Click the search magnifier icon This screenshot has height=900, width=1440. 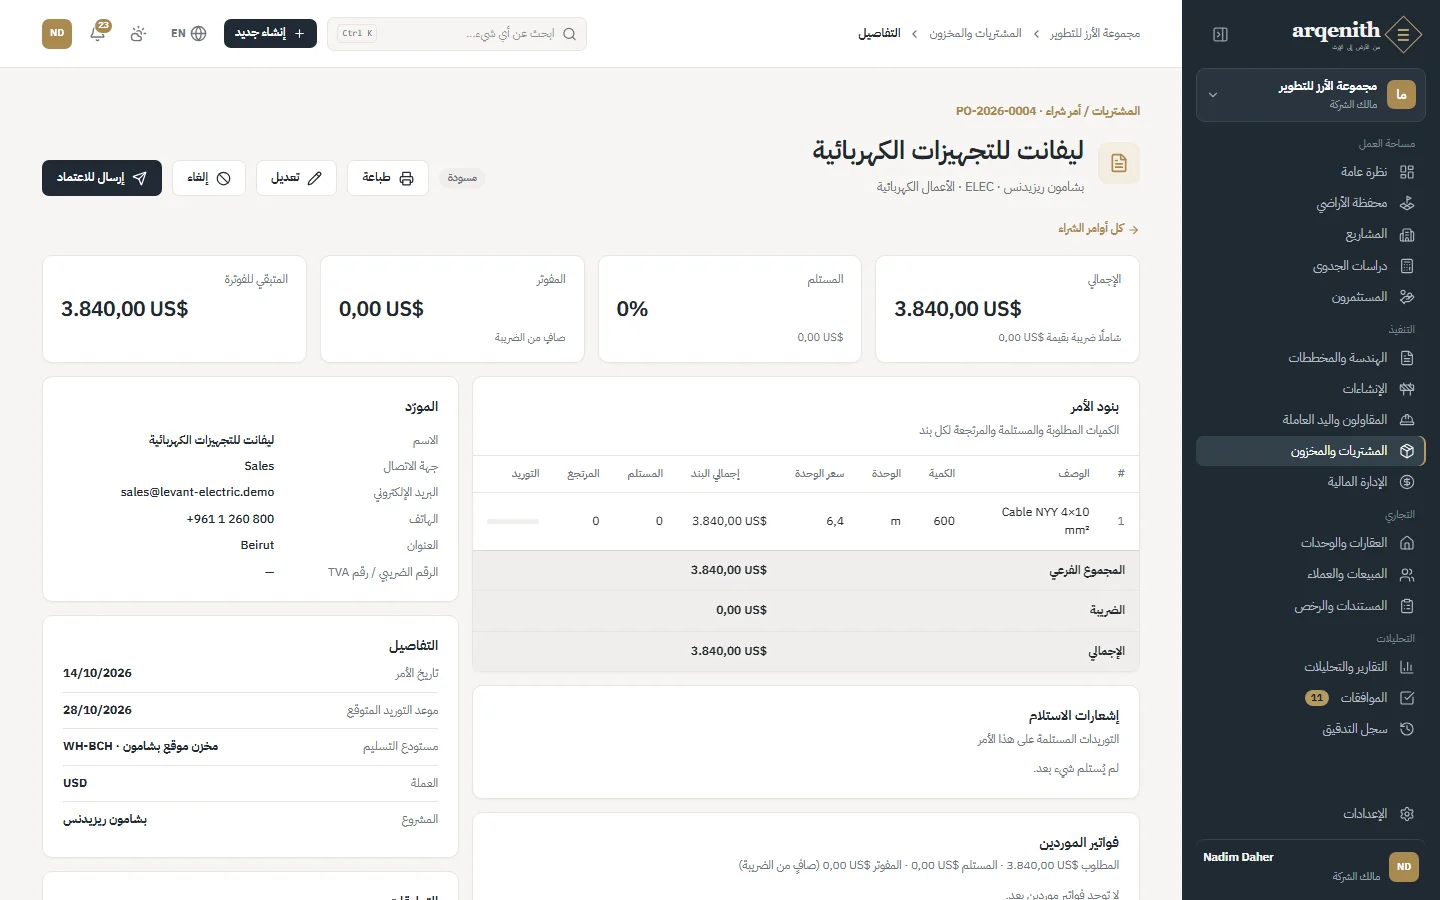(569, 34)
